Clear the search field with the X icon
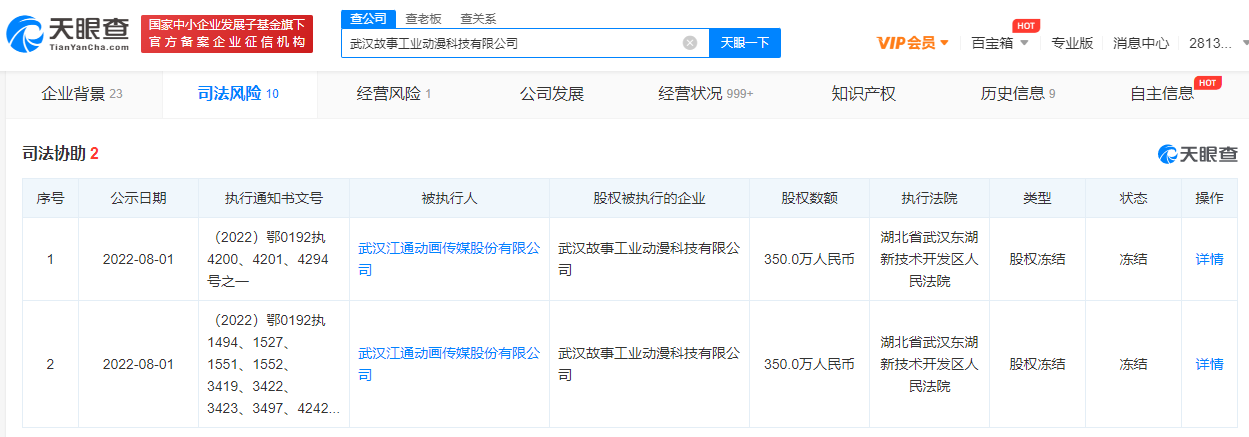 coord(690,43)
